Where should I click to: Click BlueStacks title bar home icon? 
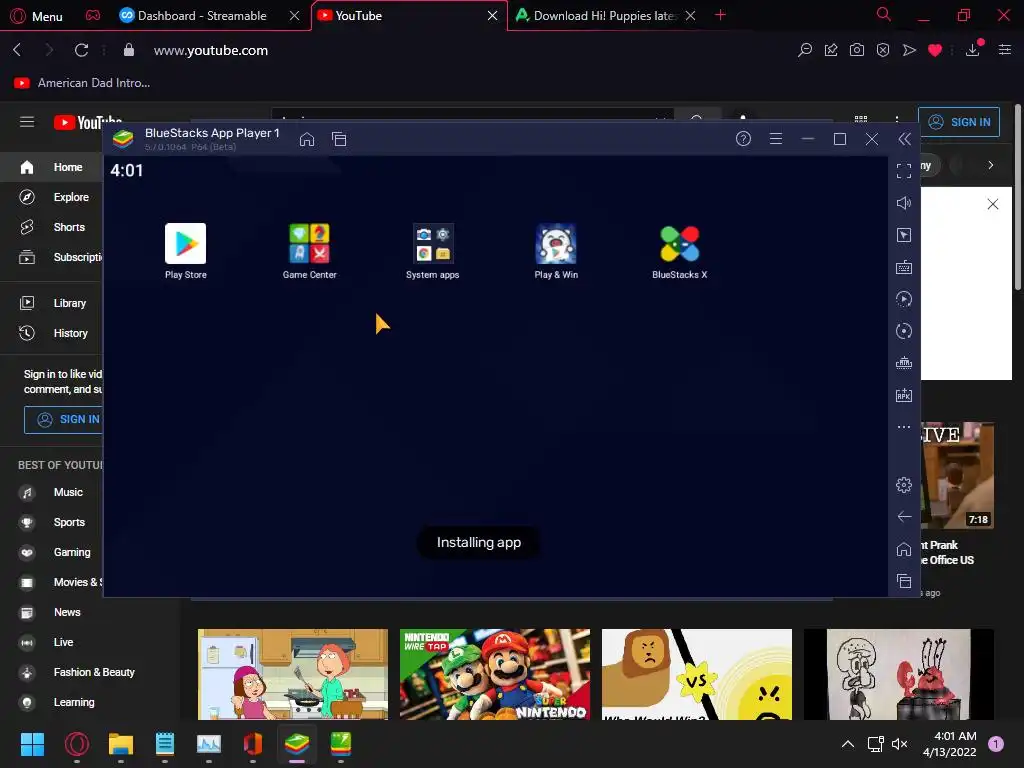(x=307, y=139)
